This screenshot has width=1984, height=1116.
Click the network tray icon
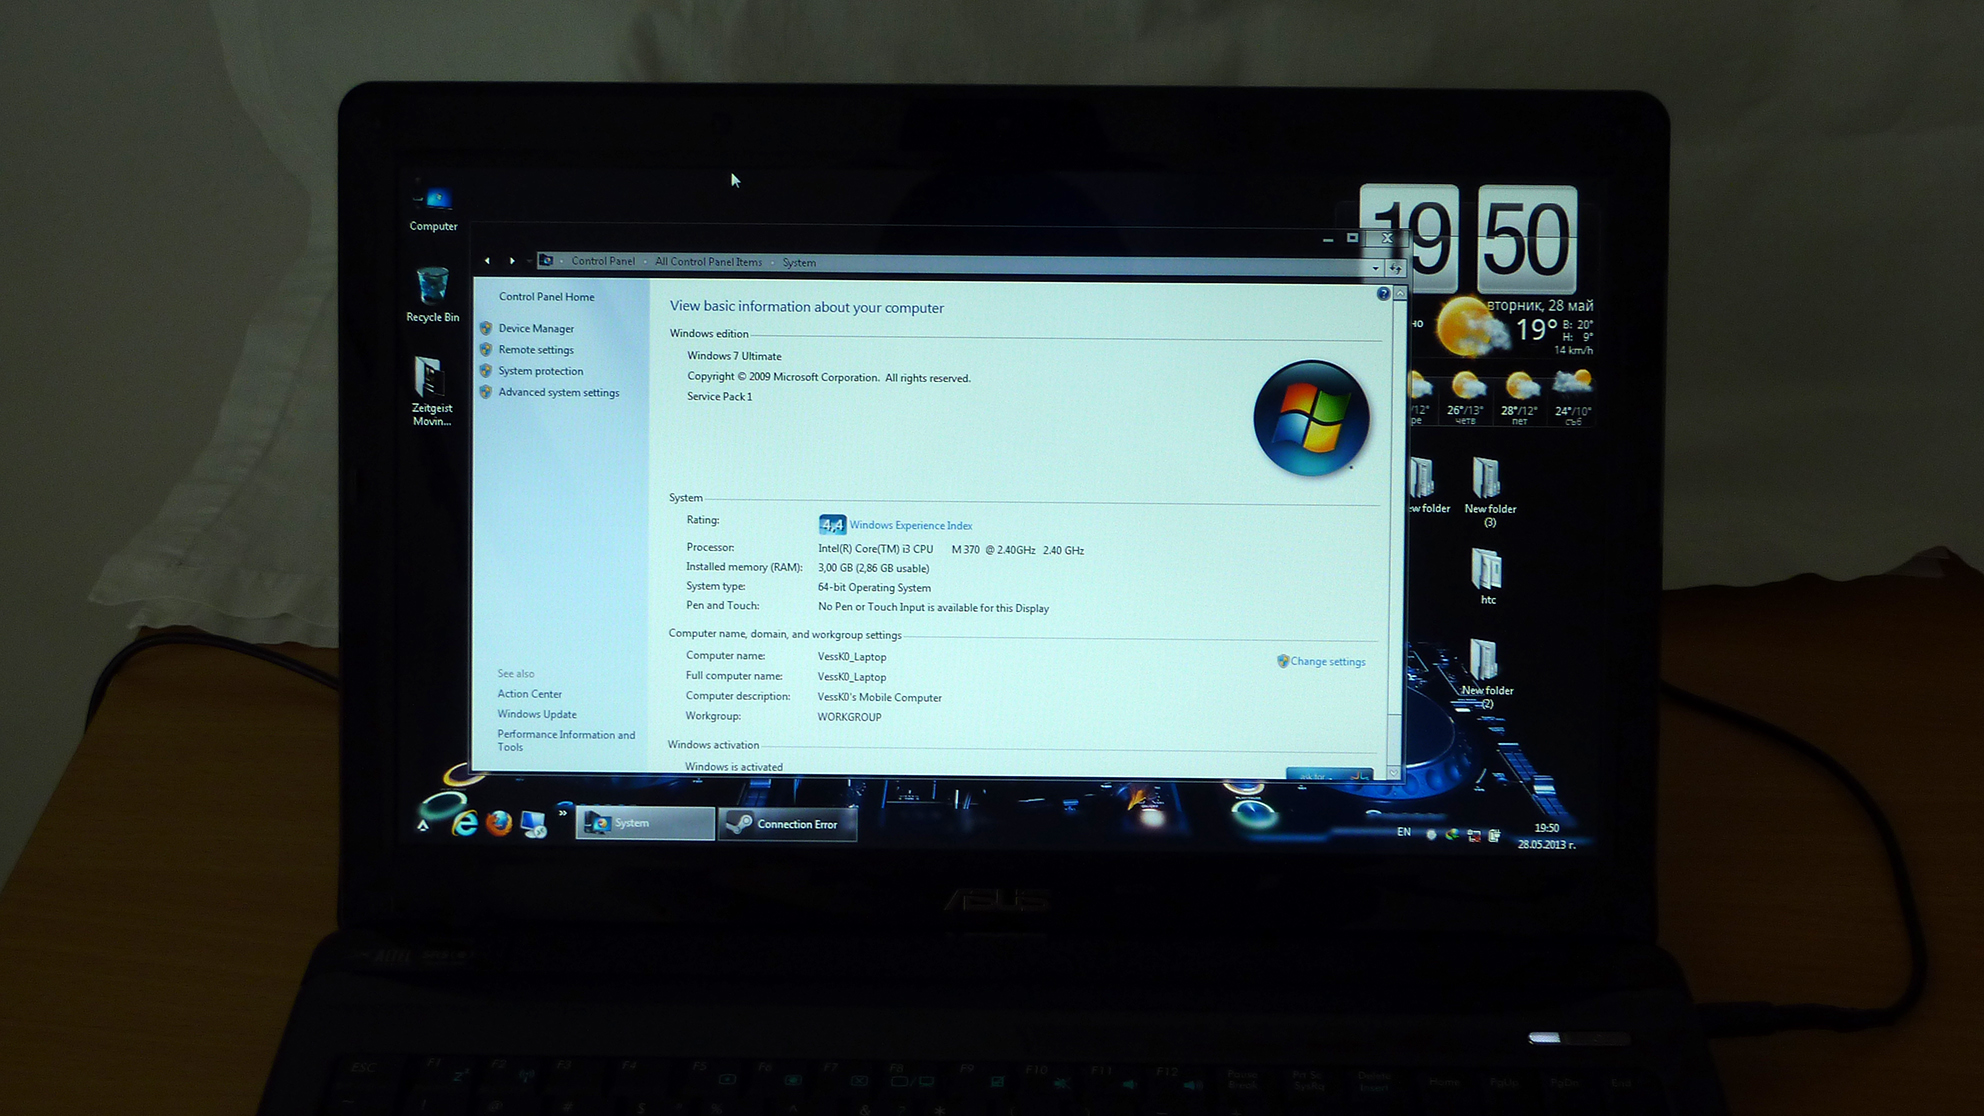pos(1474,835)
